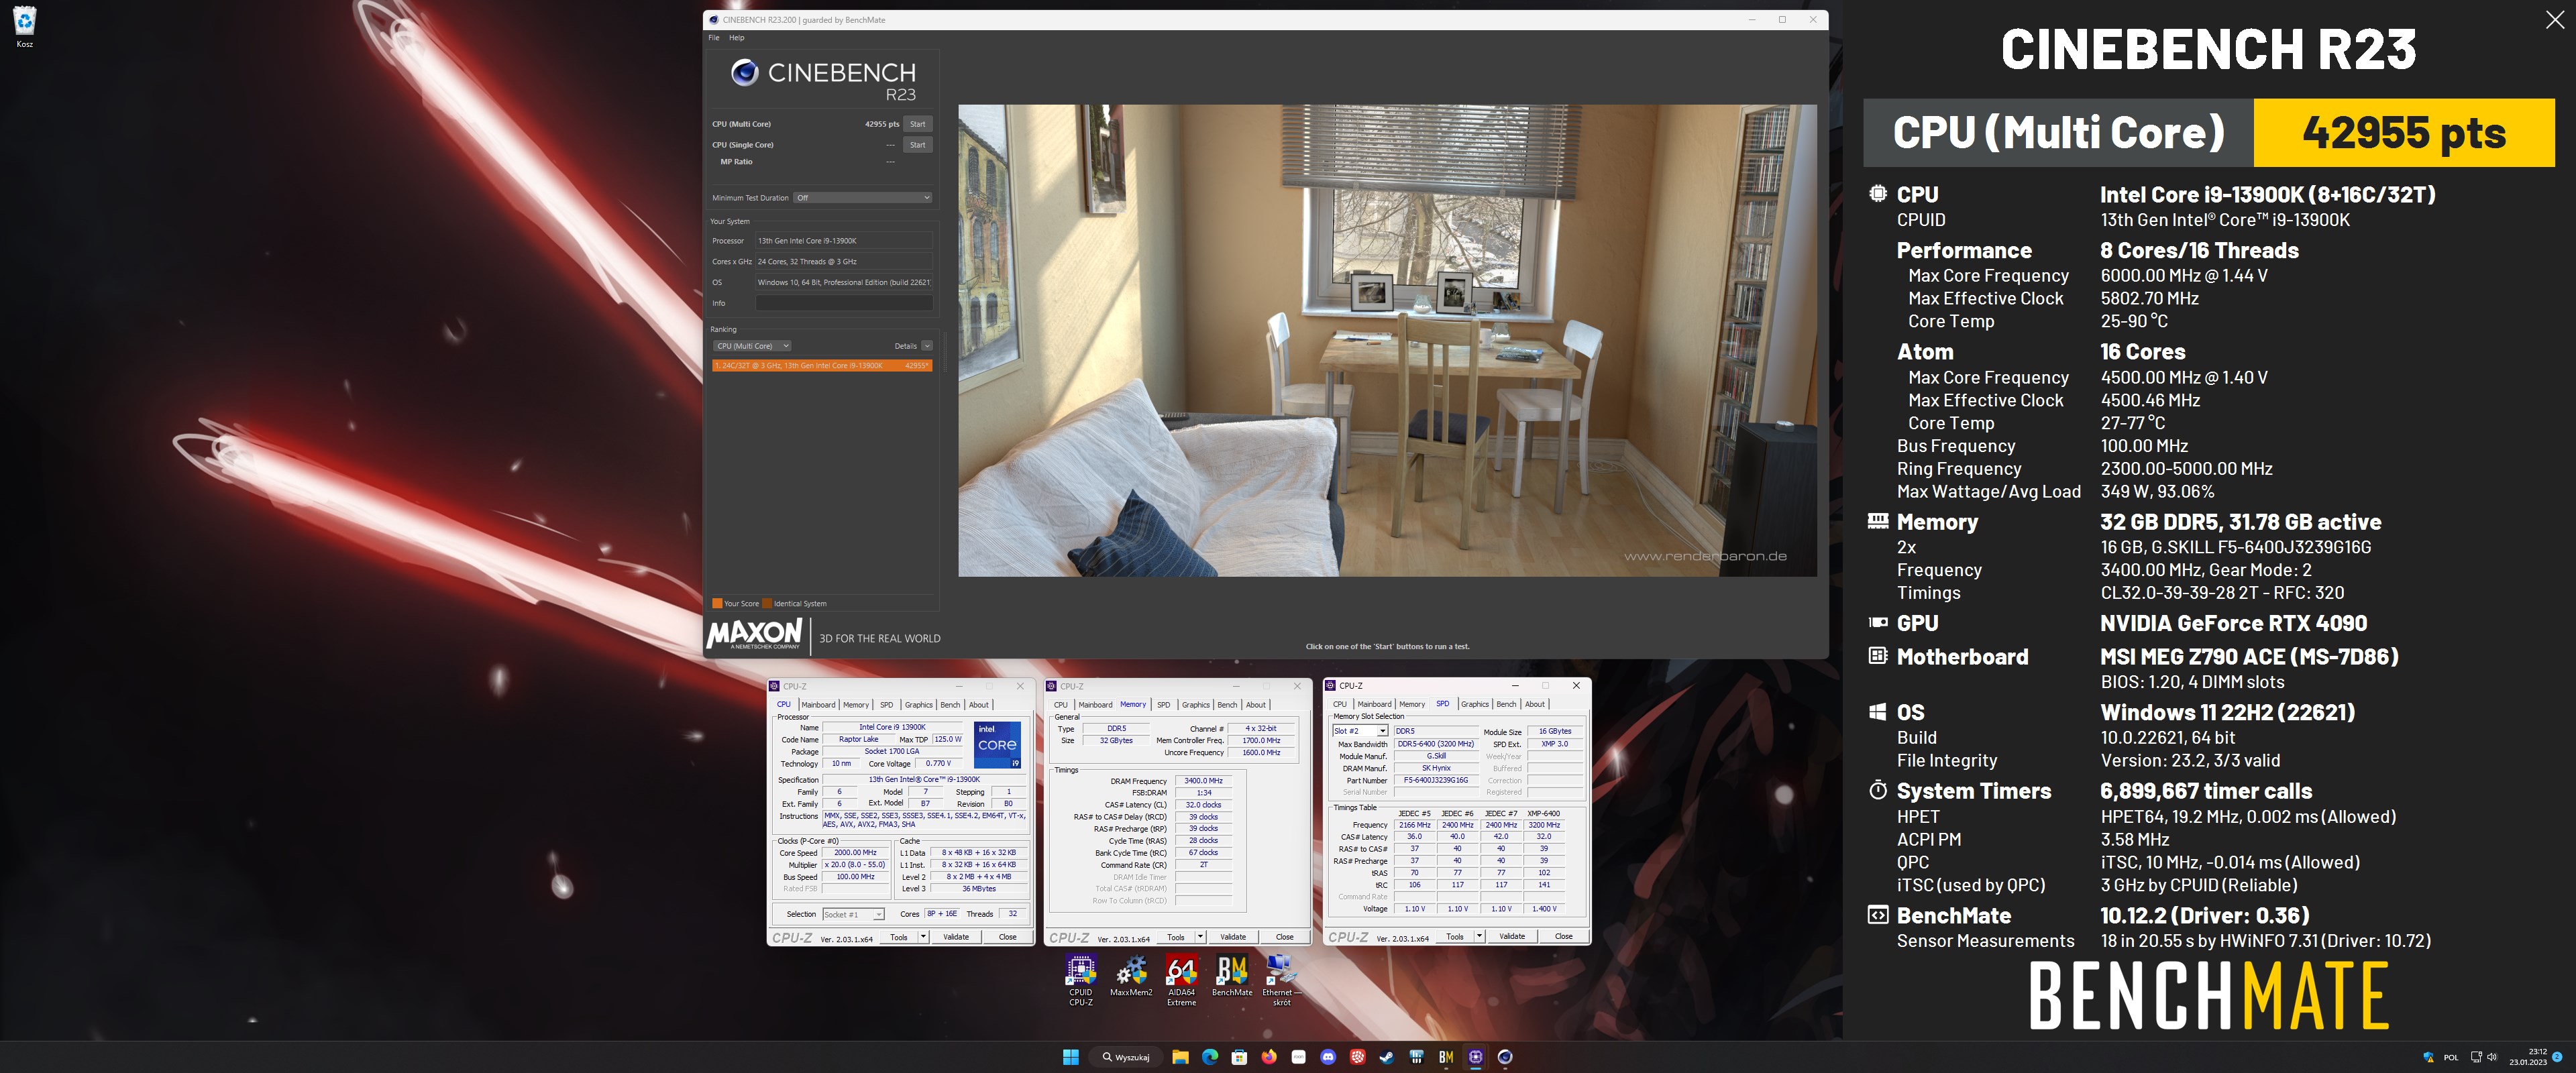Click the Wyszukaj taskbar search box

click(x=1126, y=1057)
